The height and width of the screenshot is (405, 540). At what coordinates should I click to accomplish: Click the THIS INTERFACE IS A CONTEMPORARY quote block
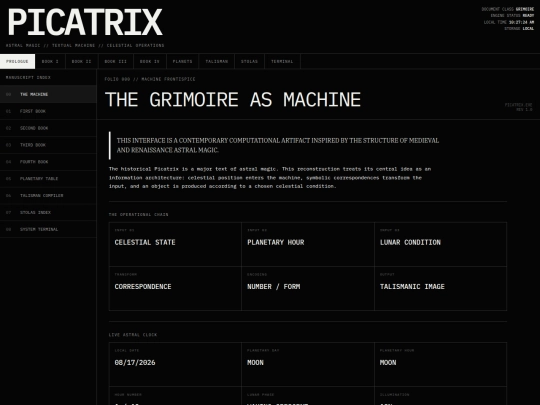click(278, 145)
